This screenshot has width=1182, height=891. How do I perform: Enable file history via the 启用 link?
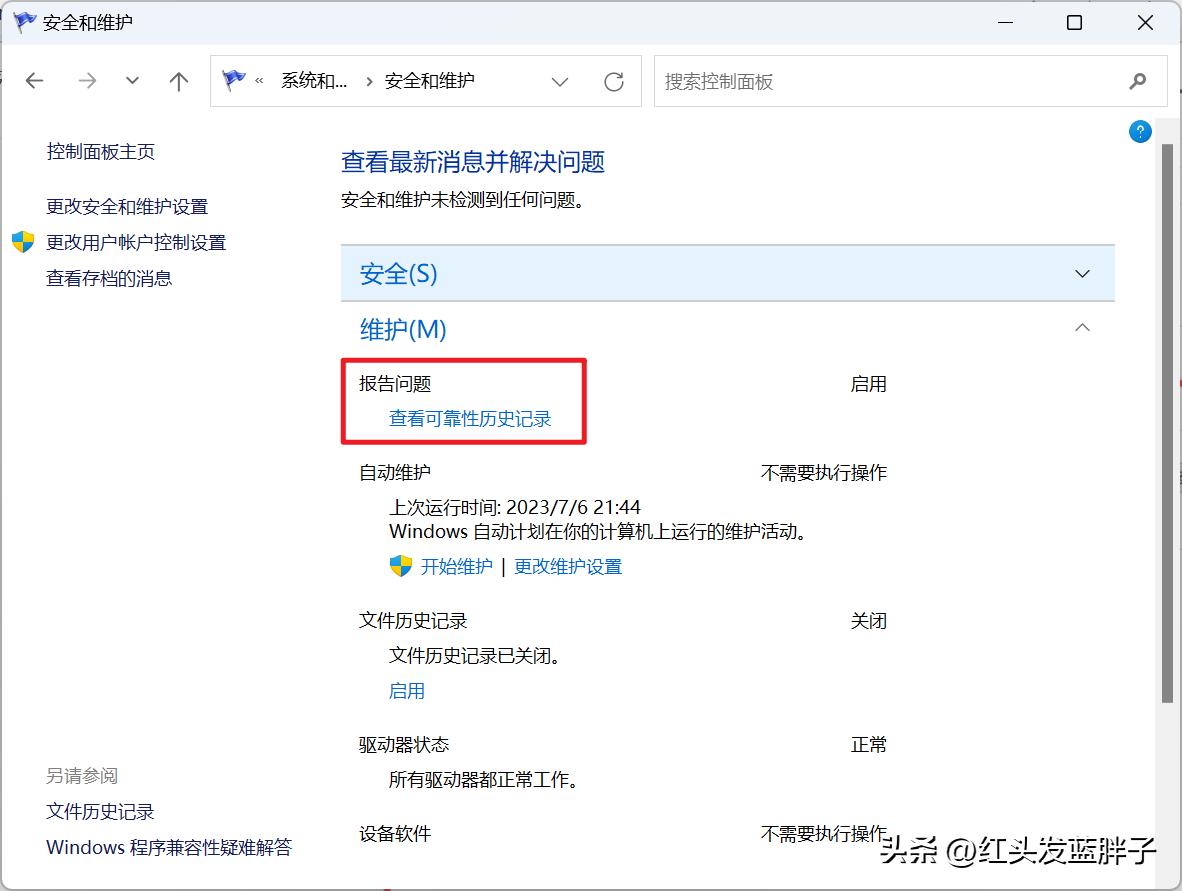406,690
